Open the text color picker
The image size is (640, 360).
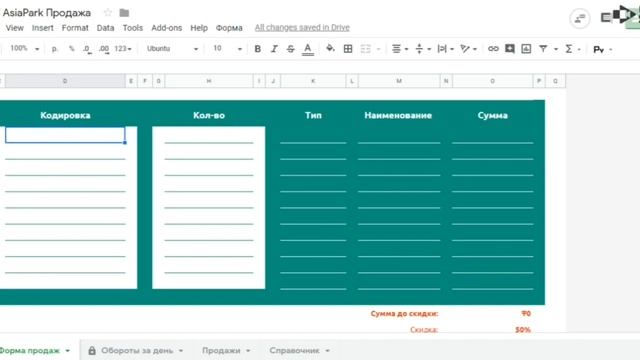[308, 49]
